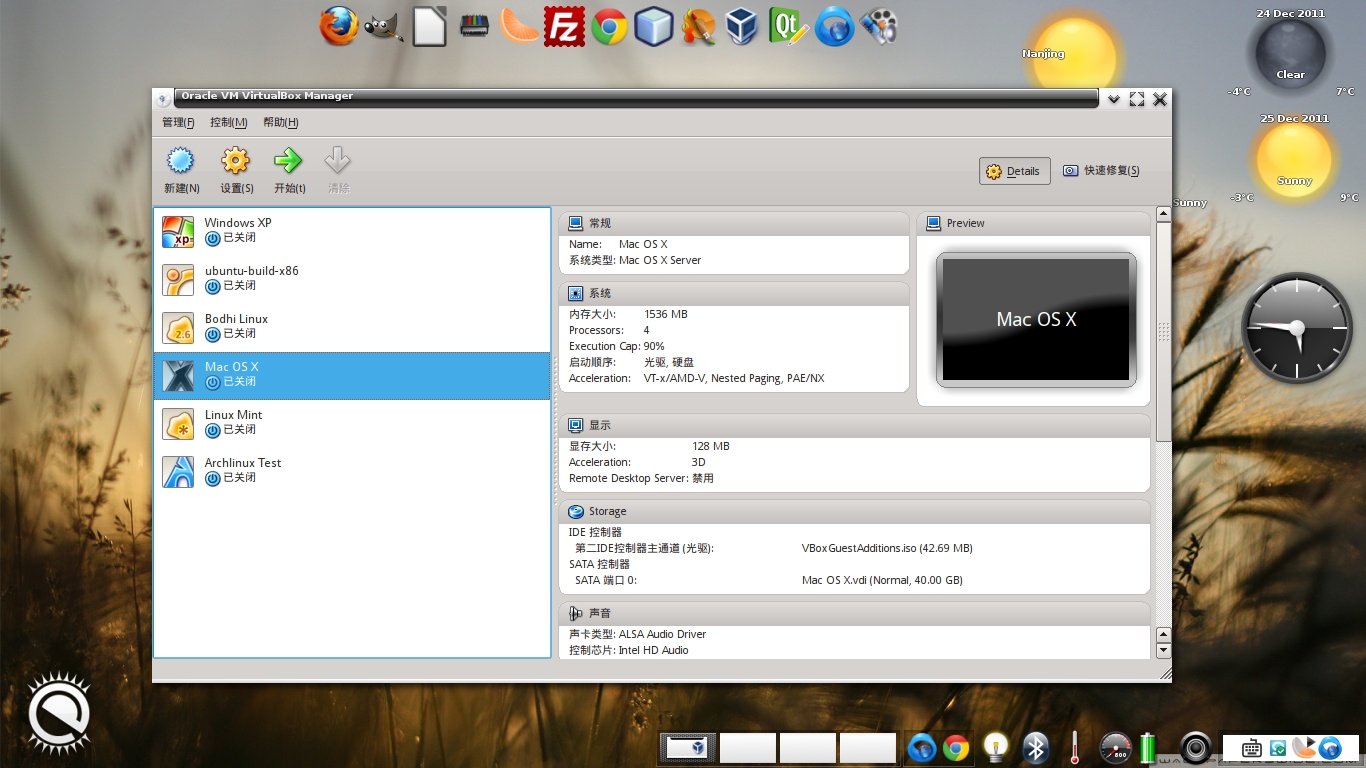Screen dimensions: 1366x768
Task: Select the ubuntu-build-x86 VM icon
Action: click(x=178, y=279)
